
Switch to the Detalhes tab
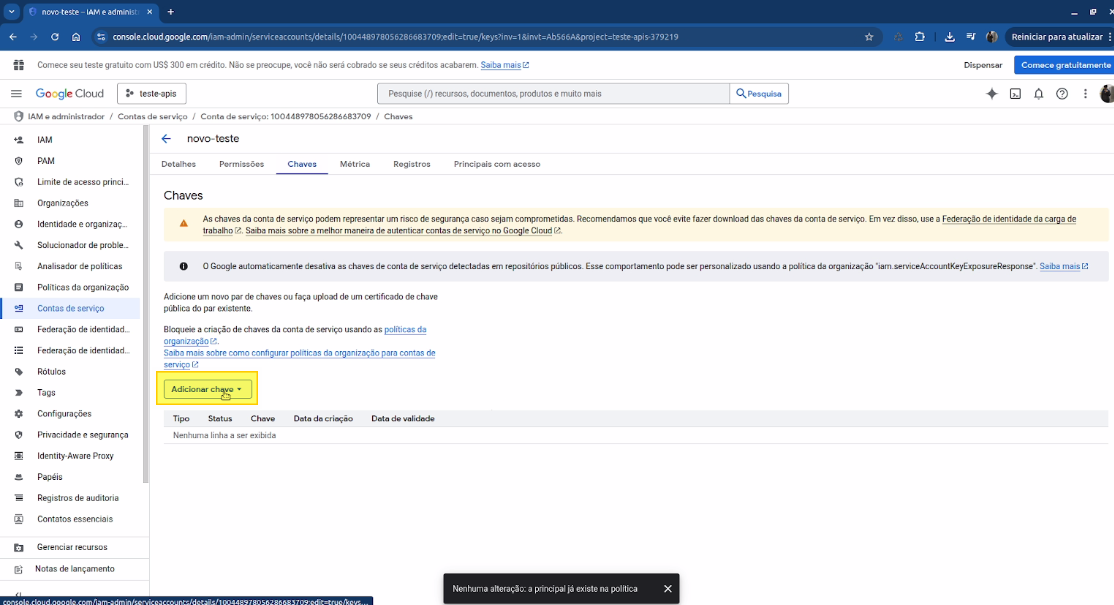coord(178,164)
